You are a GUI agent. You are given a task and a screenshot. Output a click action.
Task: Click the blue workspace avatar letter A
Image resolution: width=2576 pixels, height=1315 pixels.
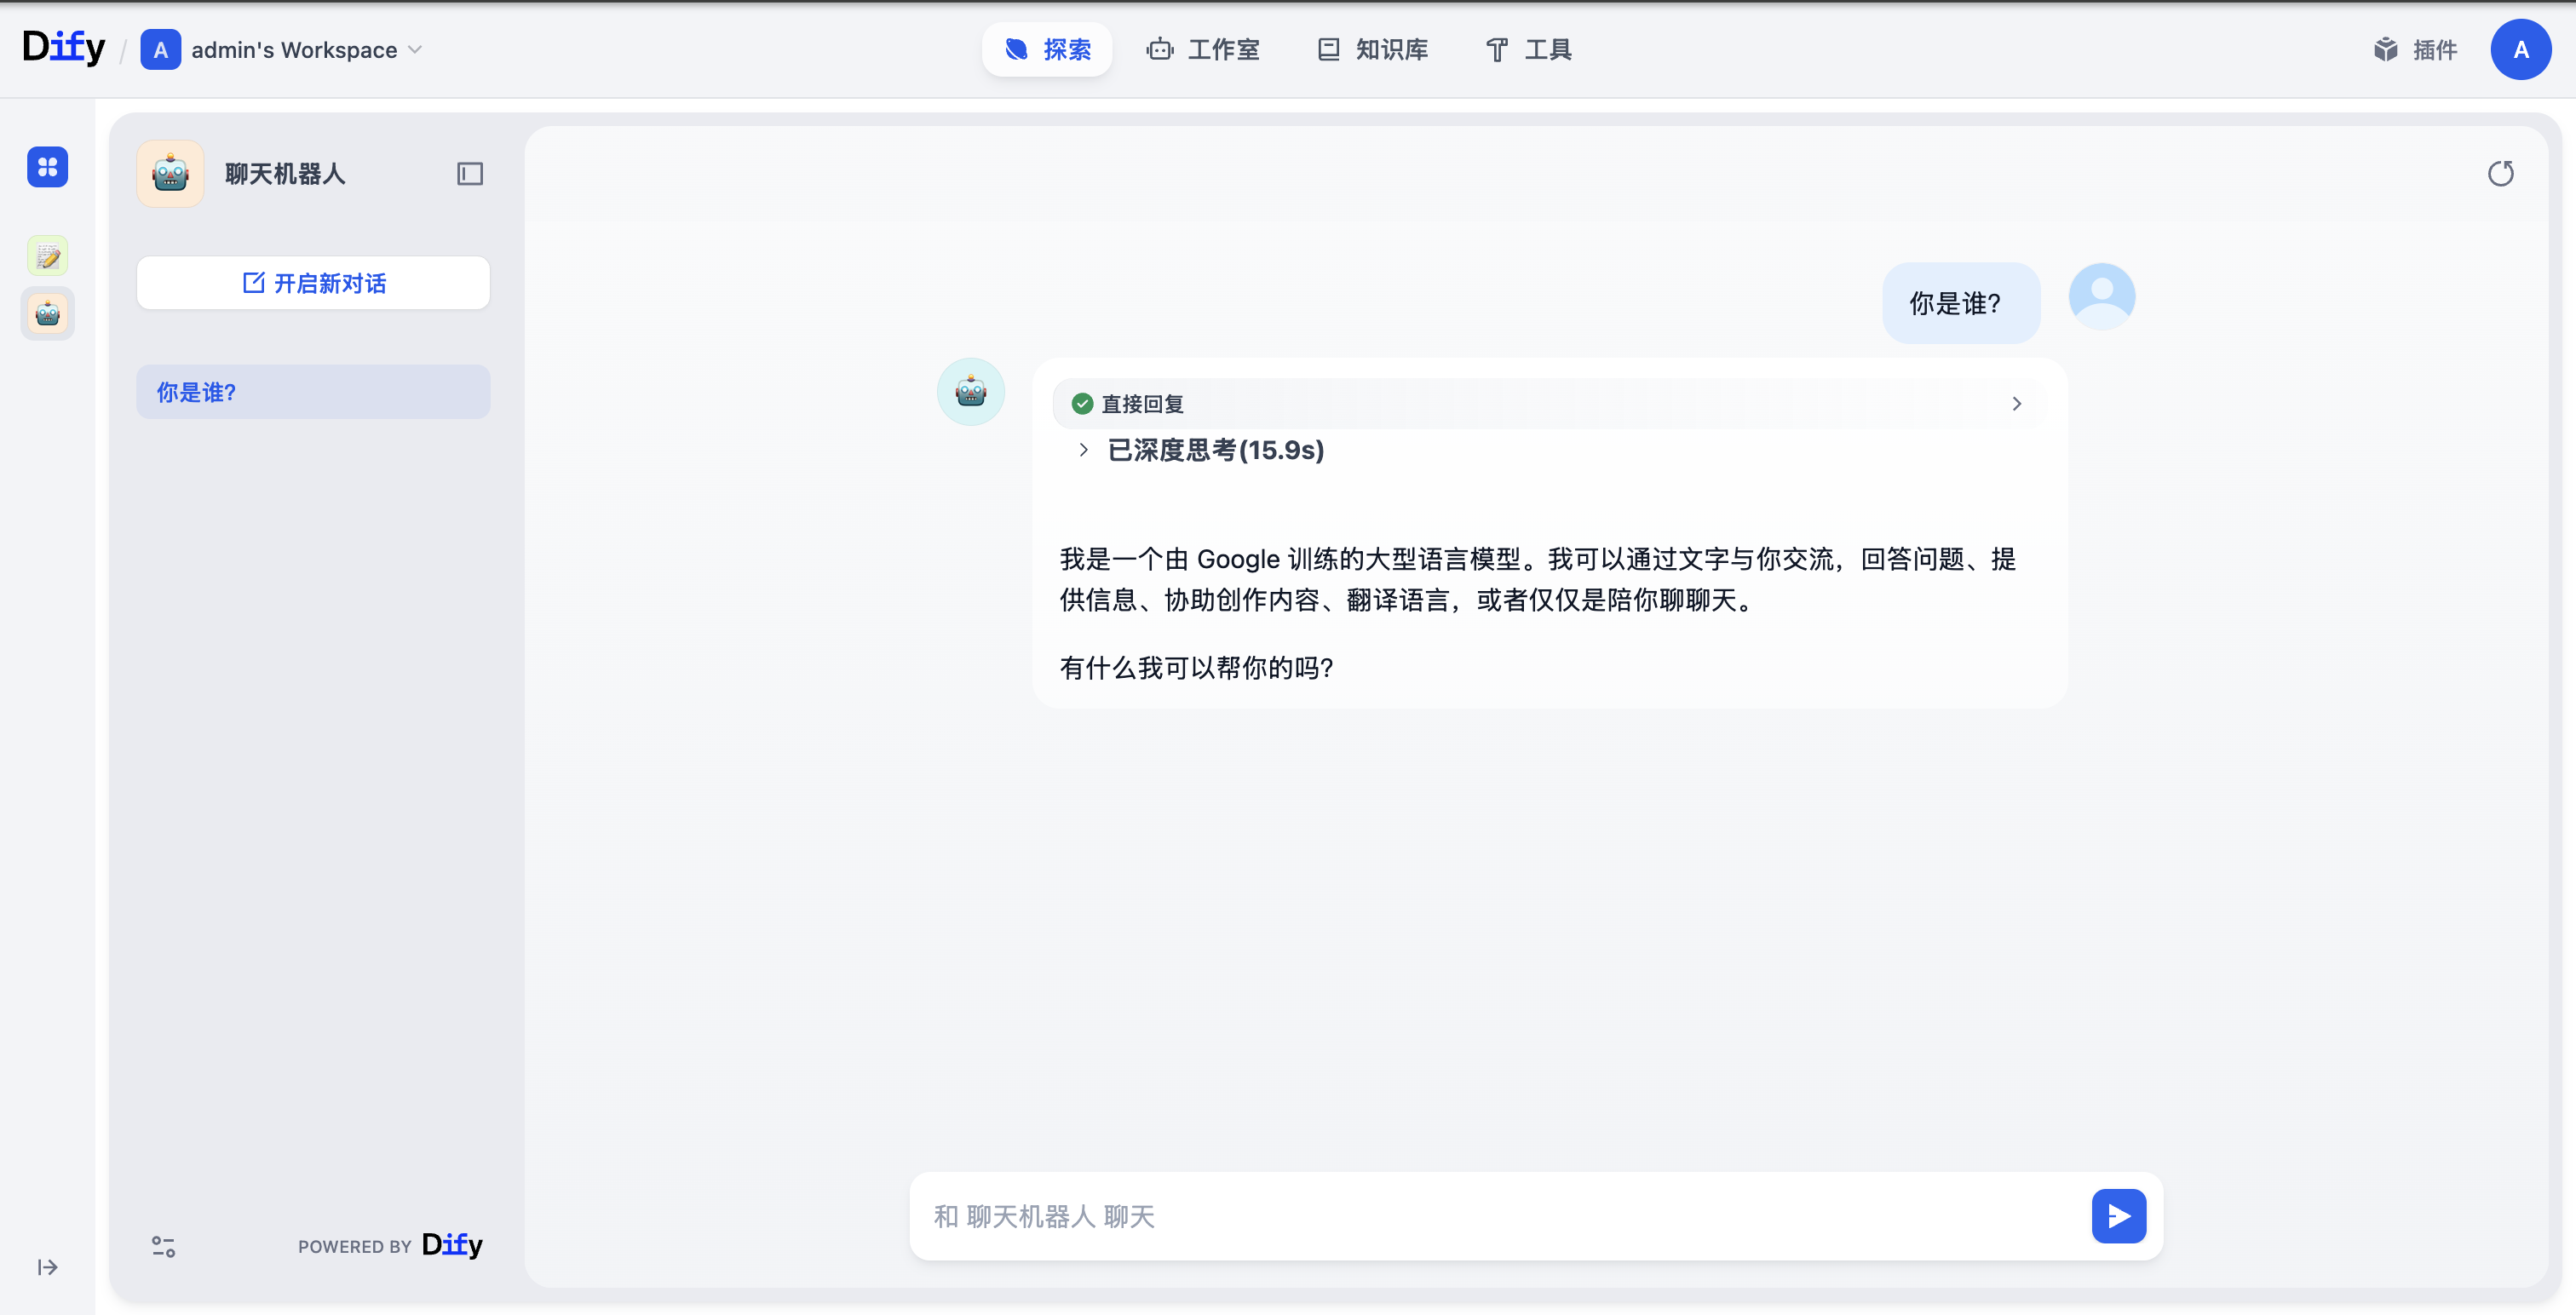(x=160, y=50)
